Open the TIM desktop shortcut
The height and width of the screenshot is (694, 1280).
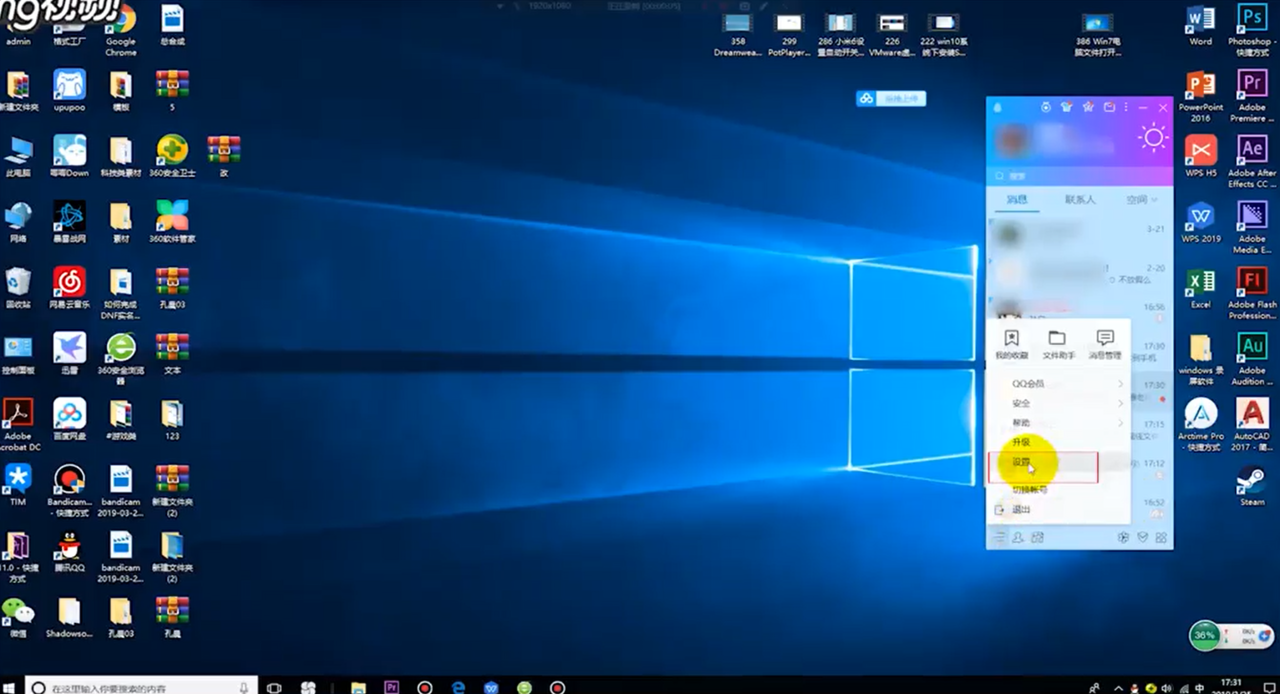[17, 484]
